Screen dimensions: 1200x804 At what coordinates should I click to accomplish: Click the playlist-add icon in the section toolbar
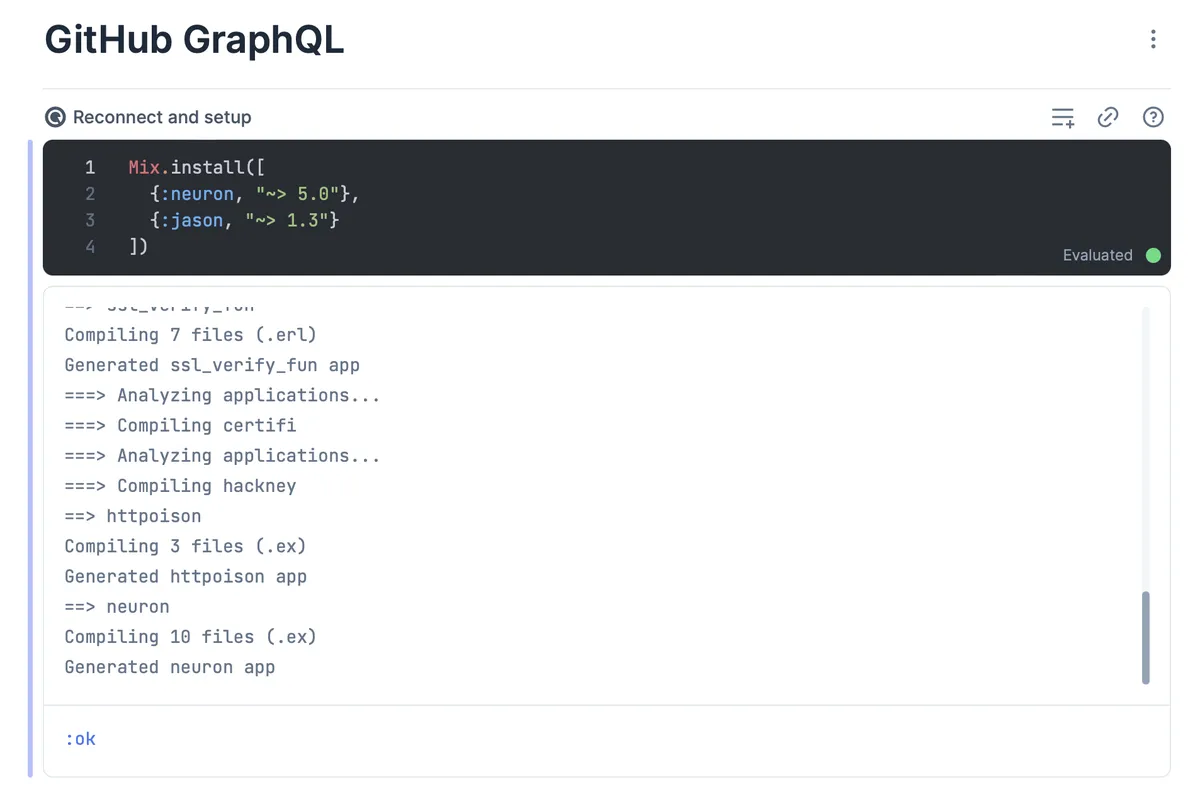tap(1062, 117)
